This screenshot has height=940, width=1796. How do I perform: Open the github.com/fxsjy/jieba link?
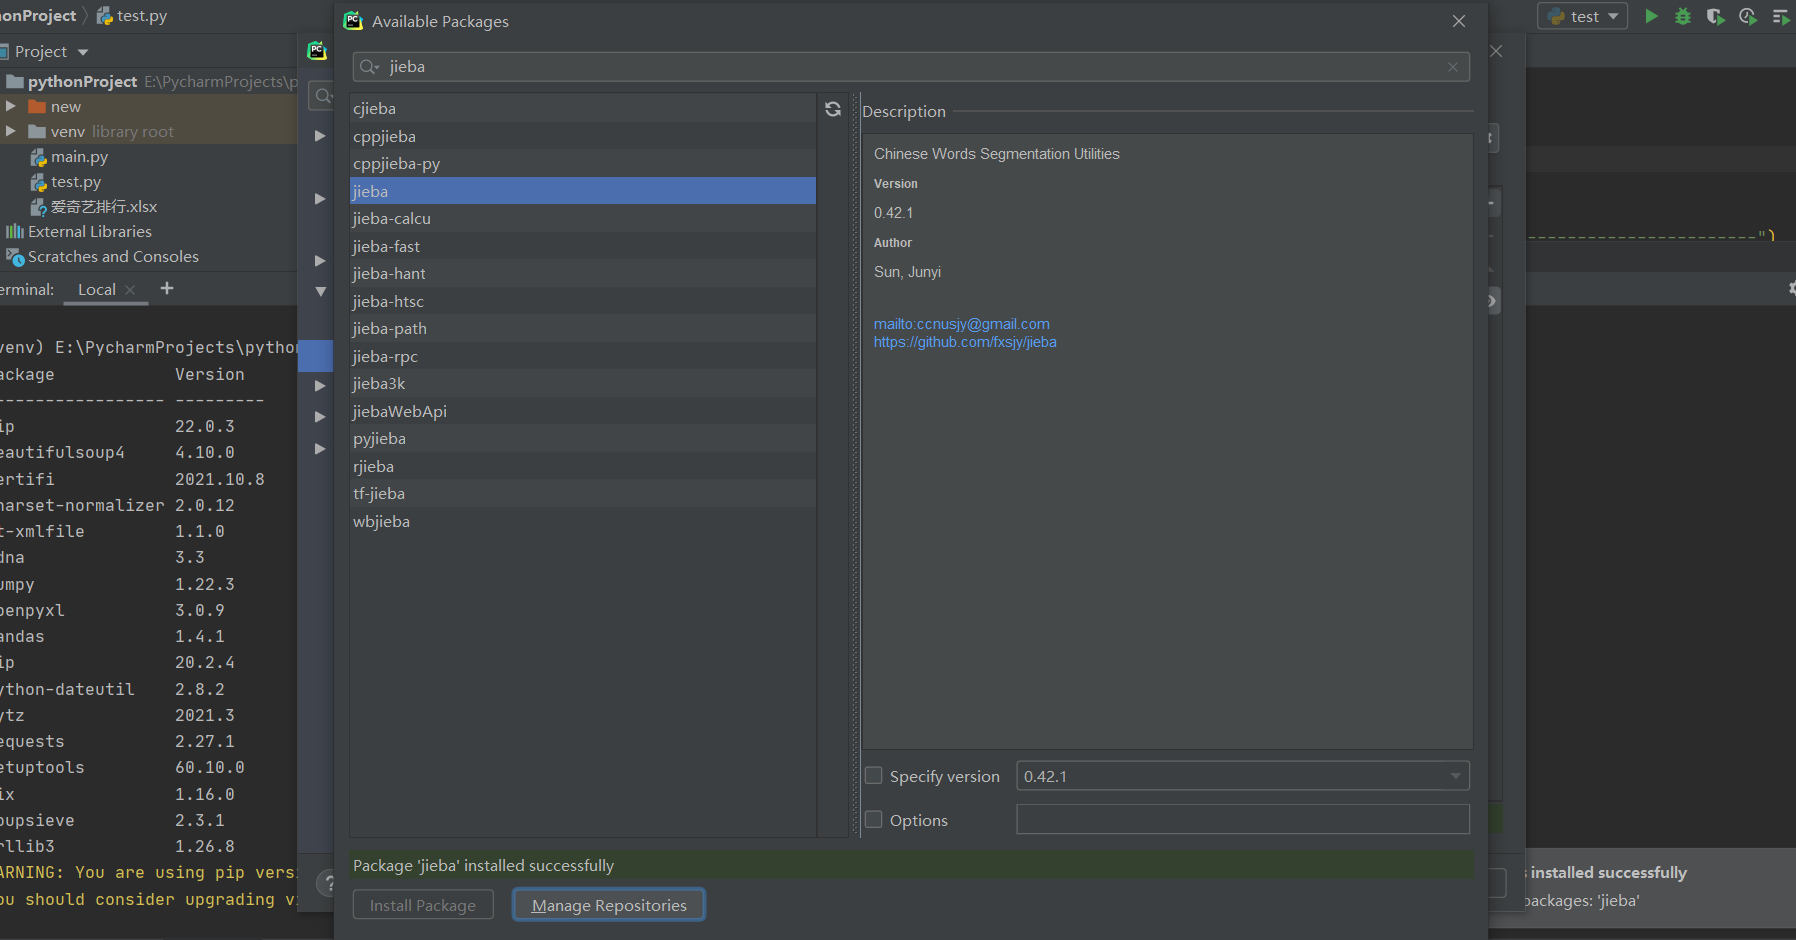(x=965, y=342)
